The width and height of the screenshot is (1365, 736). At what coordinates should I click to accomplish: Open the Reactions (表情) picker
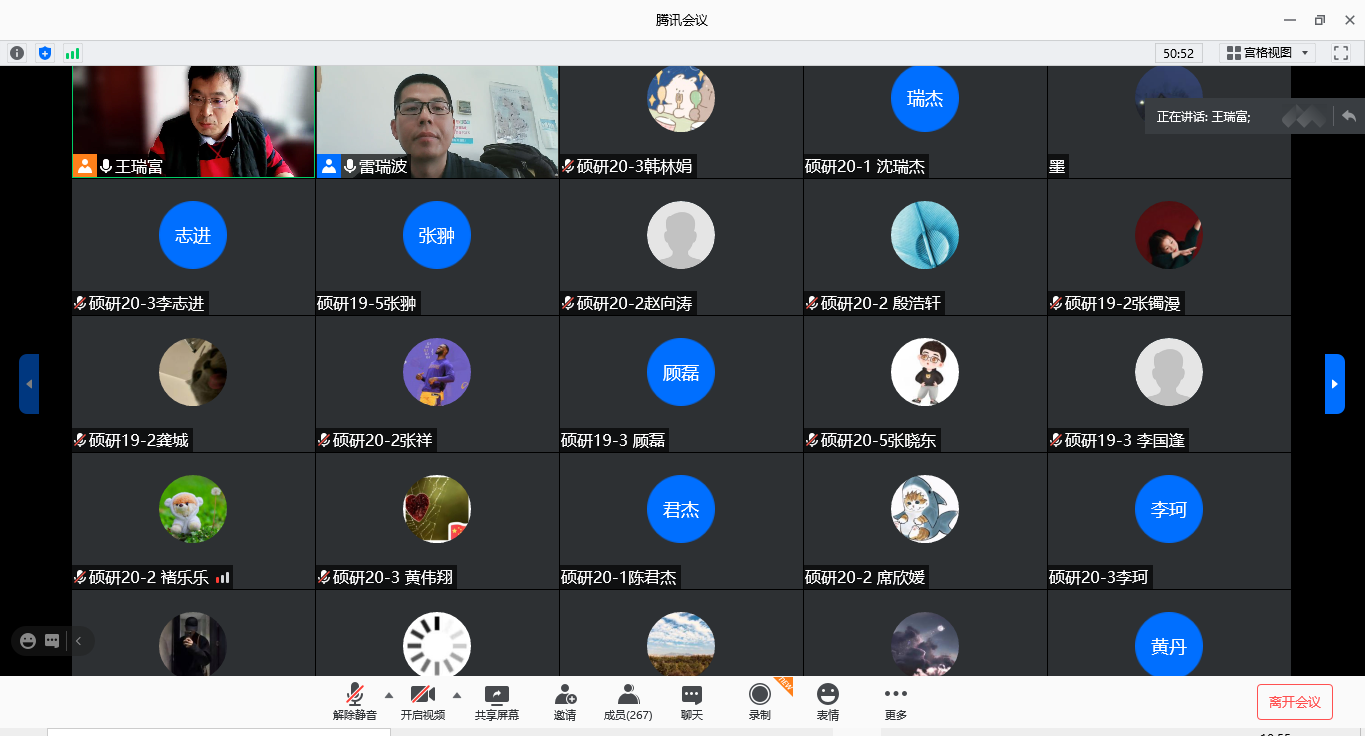click(x=827, y=702)
